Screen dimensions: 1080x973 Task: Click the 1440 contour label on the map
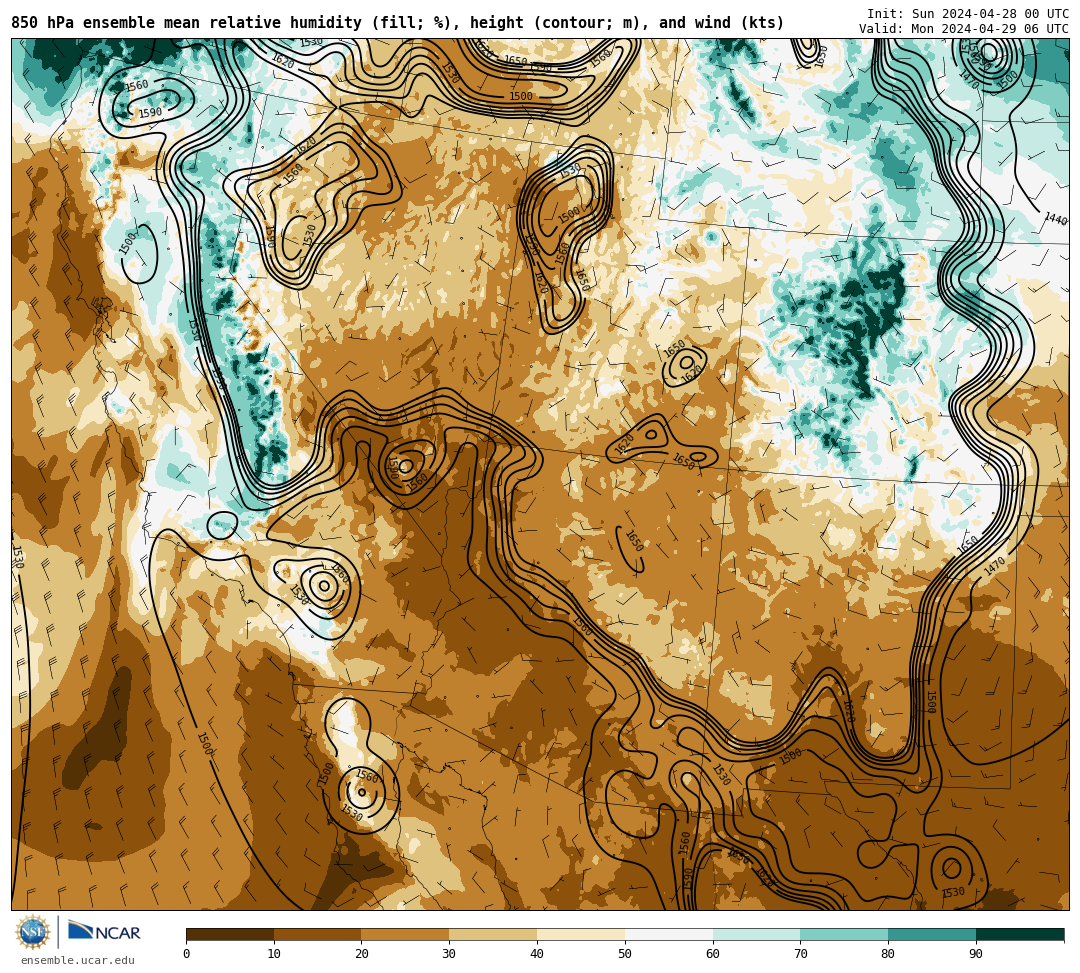point(1055,220)
